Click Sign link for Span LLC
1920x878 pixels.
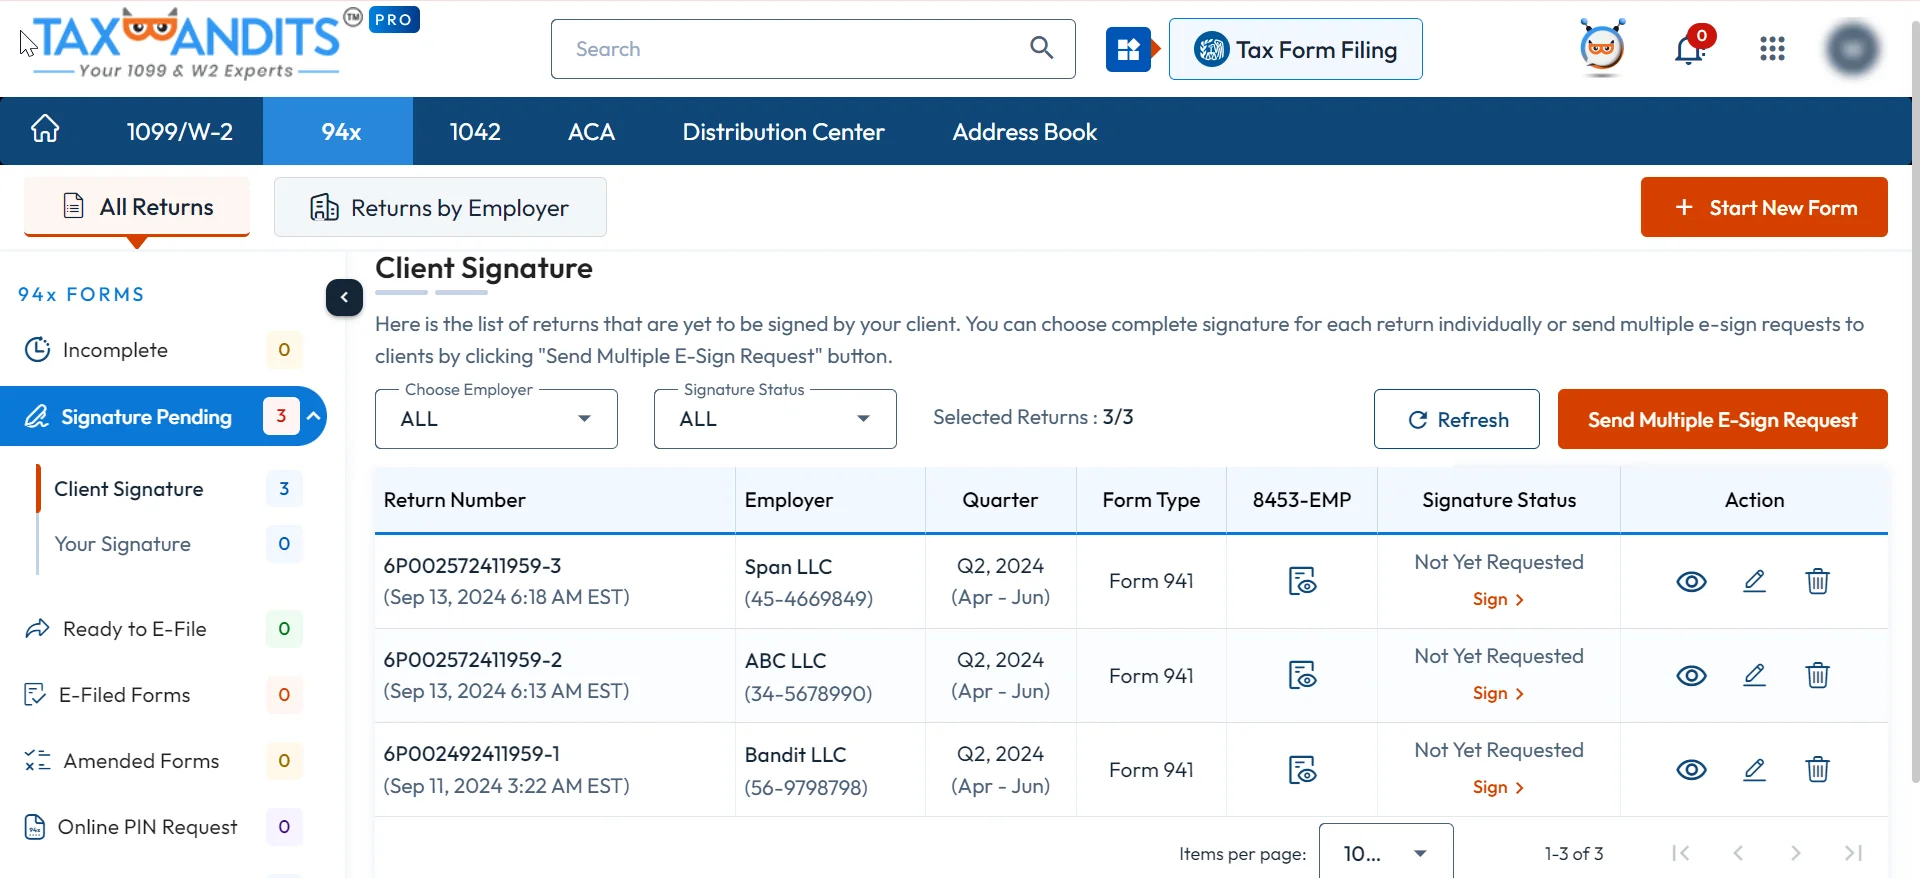click(x=1498, y=599)
